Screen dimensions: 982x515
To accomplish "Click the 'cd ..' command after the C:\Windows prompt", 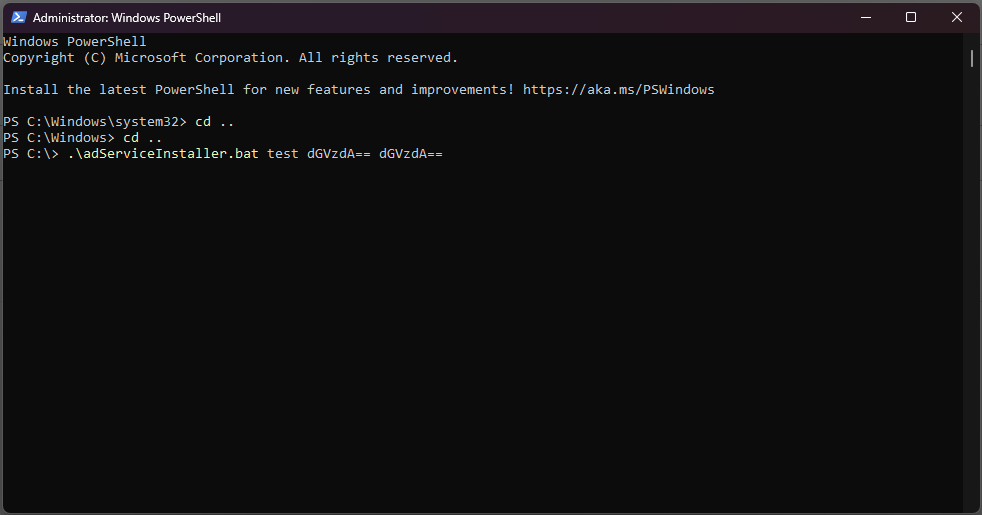I will point(143,138).
